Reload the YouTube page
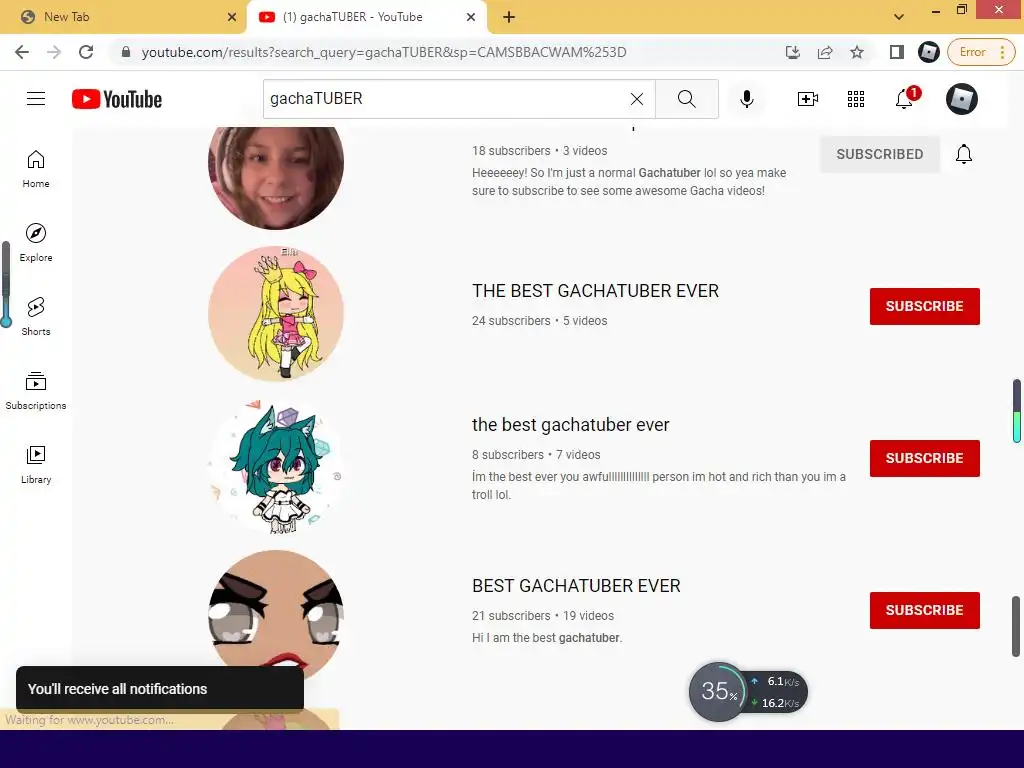This screenshot has width=1024, height=768. tap(86, 52)
